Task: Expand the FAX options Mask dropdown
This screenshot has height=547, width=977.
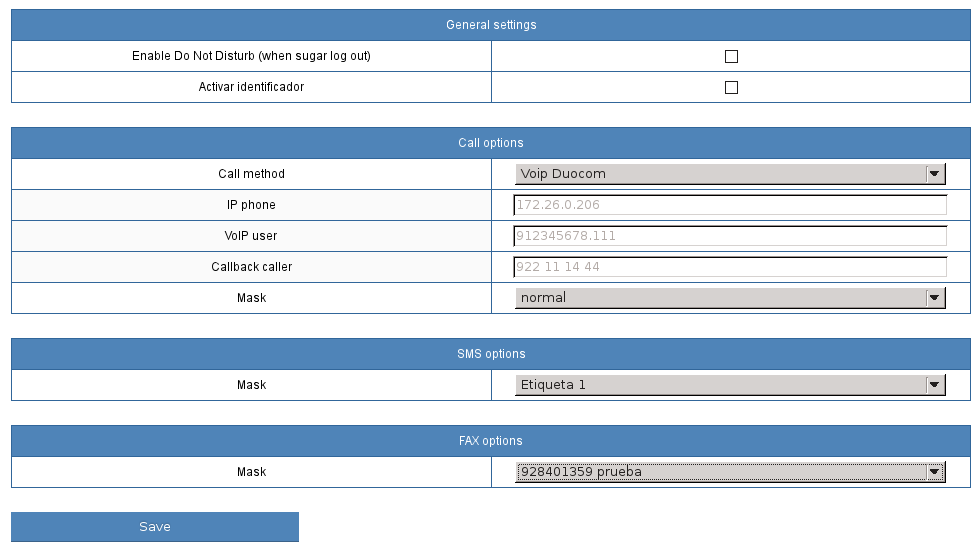Action: coord(730,472)
